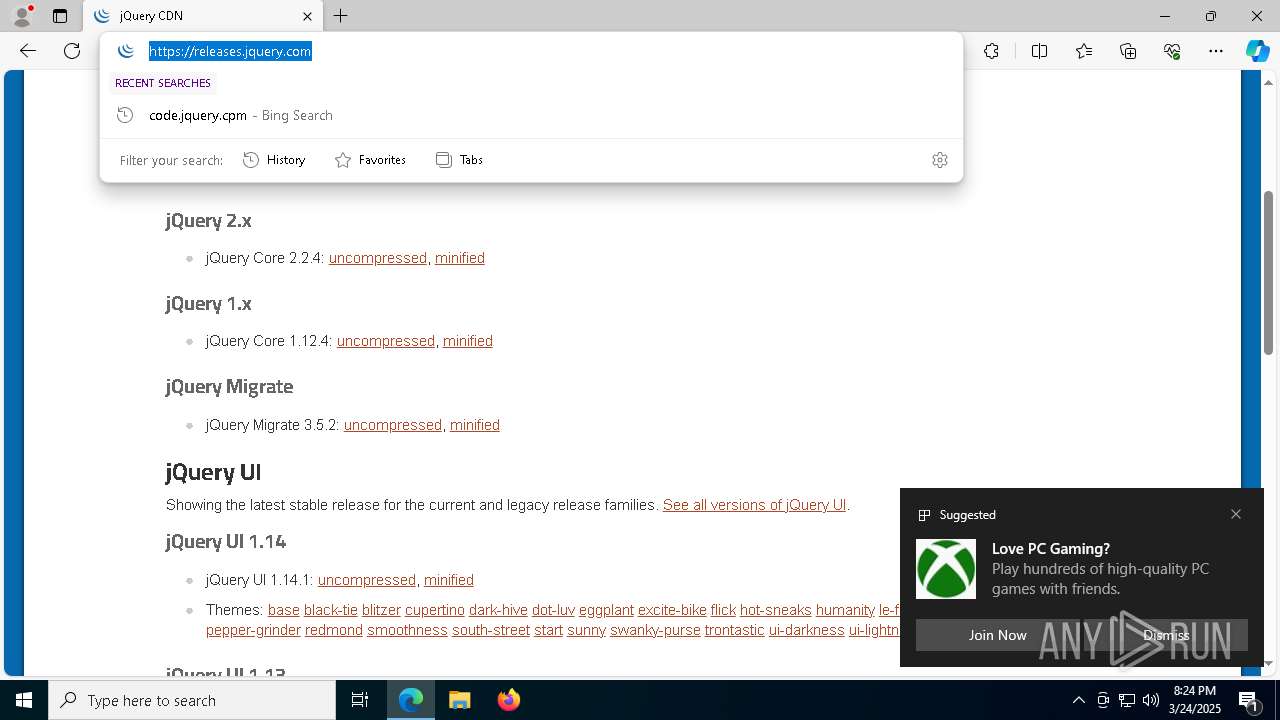Open the excite-bike theme link
The image size is (1280, 720).
(672, 610)
